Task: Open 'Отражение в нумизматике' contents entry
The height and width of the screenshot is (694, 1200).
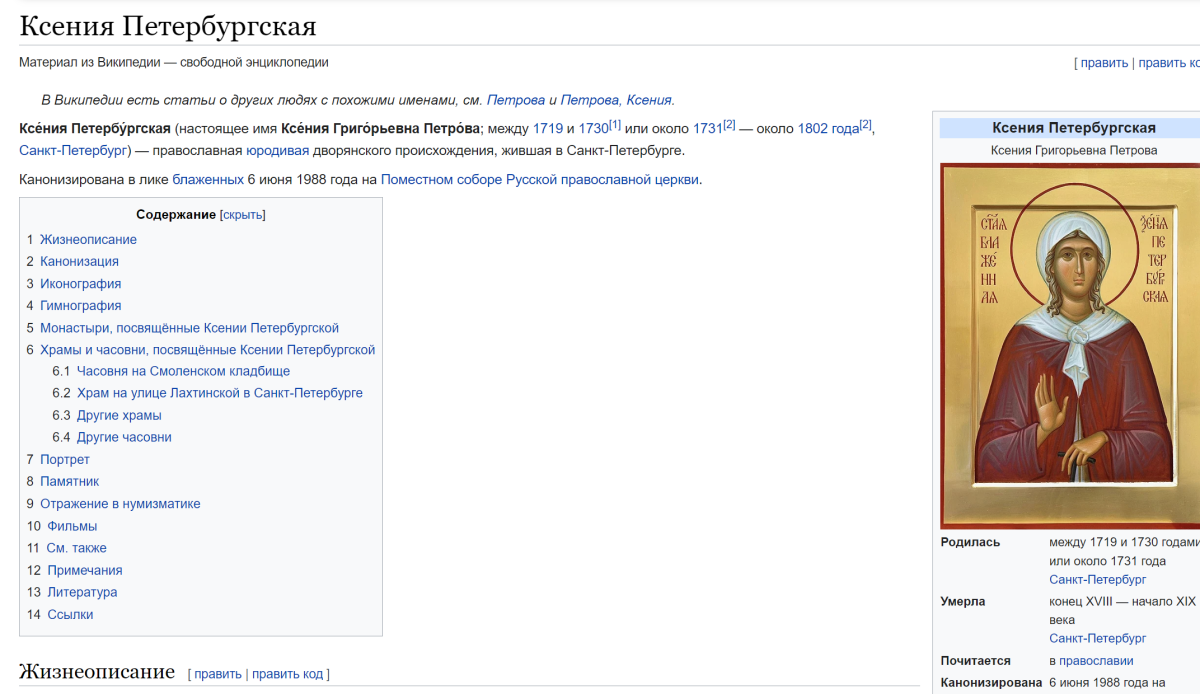Action: [x=120, y=504]
